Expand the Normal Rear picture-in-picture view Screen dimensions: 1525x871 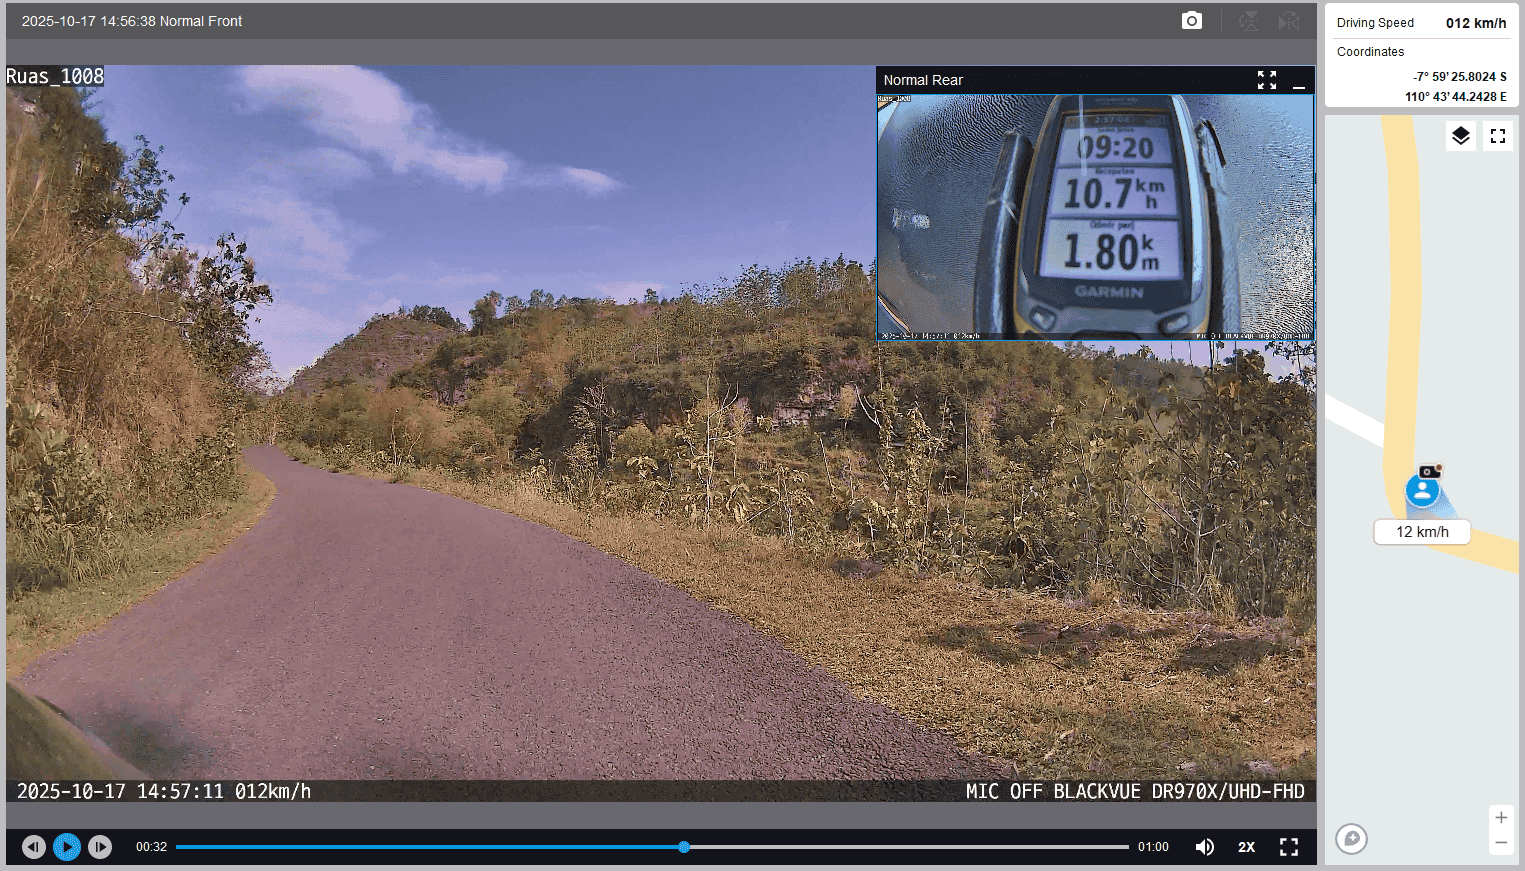tap(1267, 80)
